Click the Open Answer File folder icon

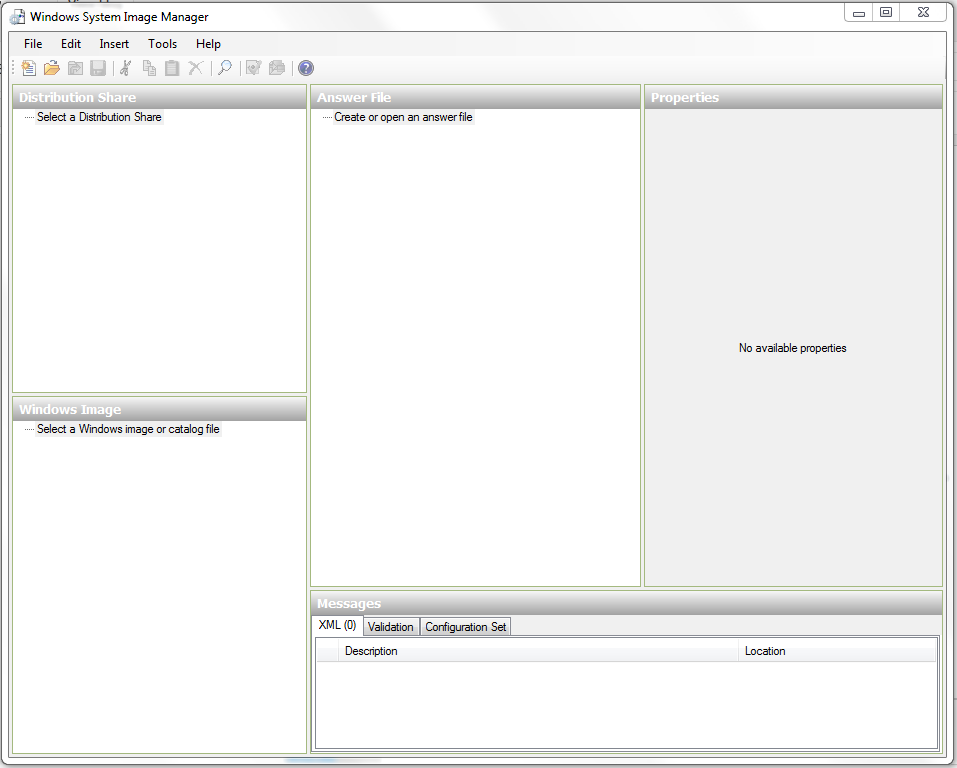52,68
